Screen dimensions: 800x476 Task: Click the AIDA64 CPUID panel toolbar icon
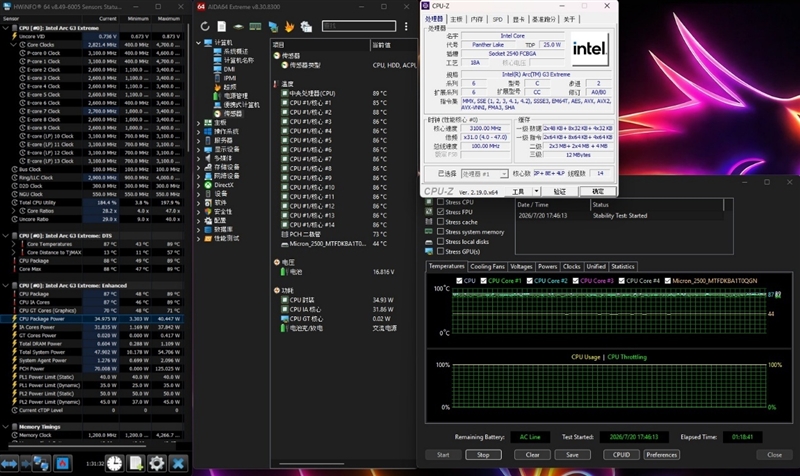(x=306, y=27)
